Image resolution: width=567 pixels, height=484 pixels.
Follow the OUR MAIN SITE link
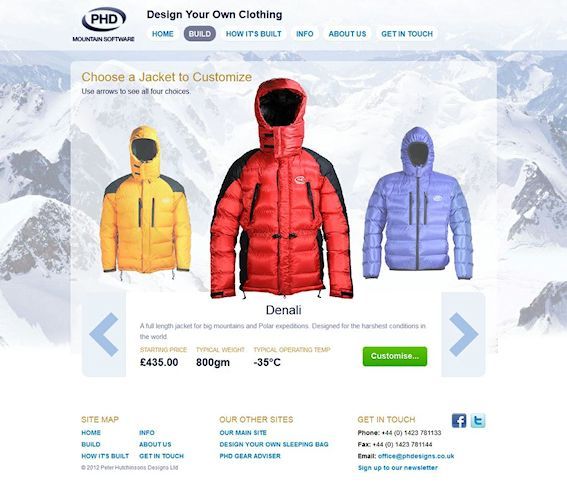[243, 433]
